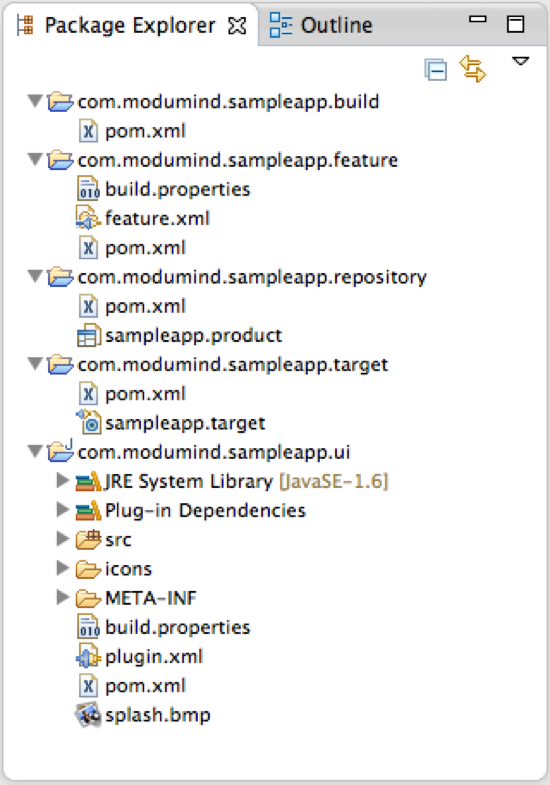Collapse the com.modumind.sampleapp.build project
This screenshot has height=785, width=550.
(x=35, y=101)
